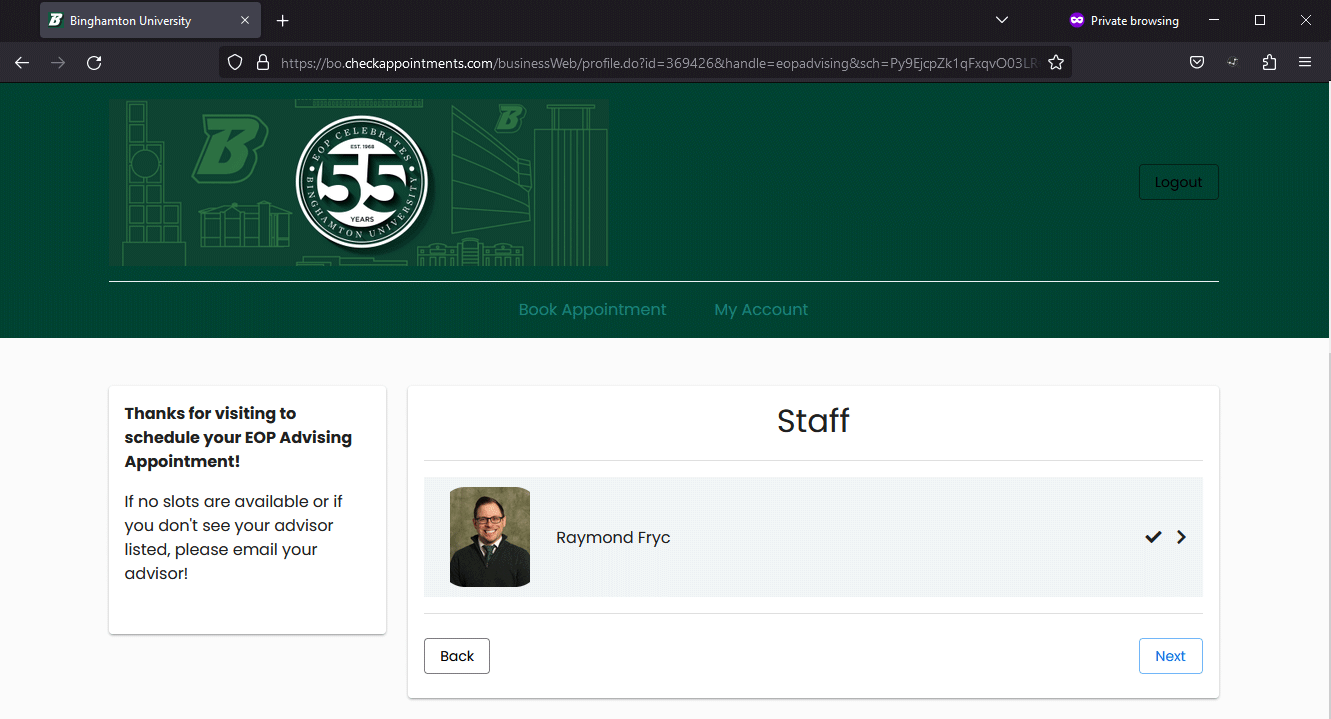Click the browser back arrow
Image resolution: width=1331 pixels, height=719 pixels.
click(x=22, y=62)
